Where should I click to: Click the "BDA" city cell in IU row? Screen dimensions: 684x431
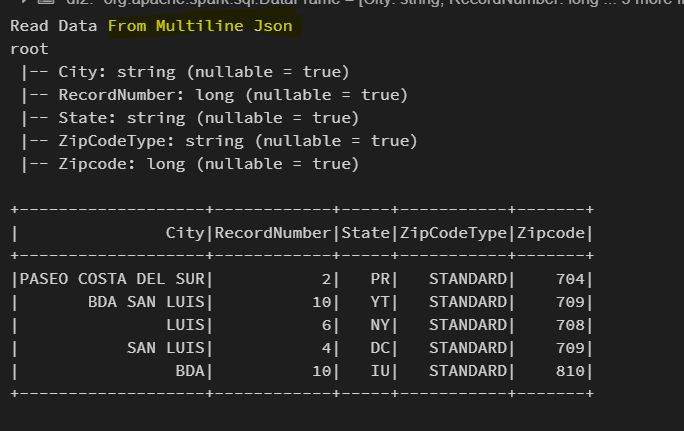pos(190,372)
